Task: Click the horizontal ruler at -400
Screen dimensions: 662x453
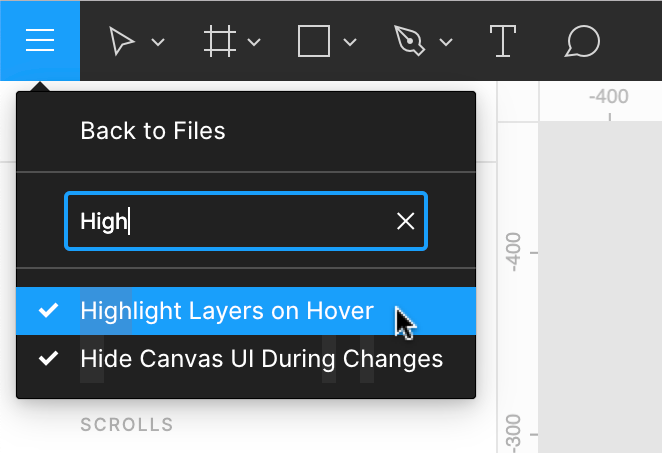Action: pyautogui.click(x=608, y=97)
